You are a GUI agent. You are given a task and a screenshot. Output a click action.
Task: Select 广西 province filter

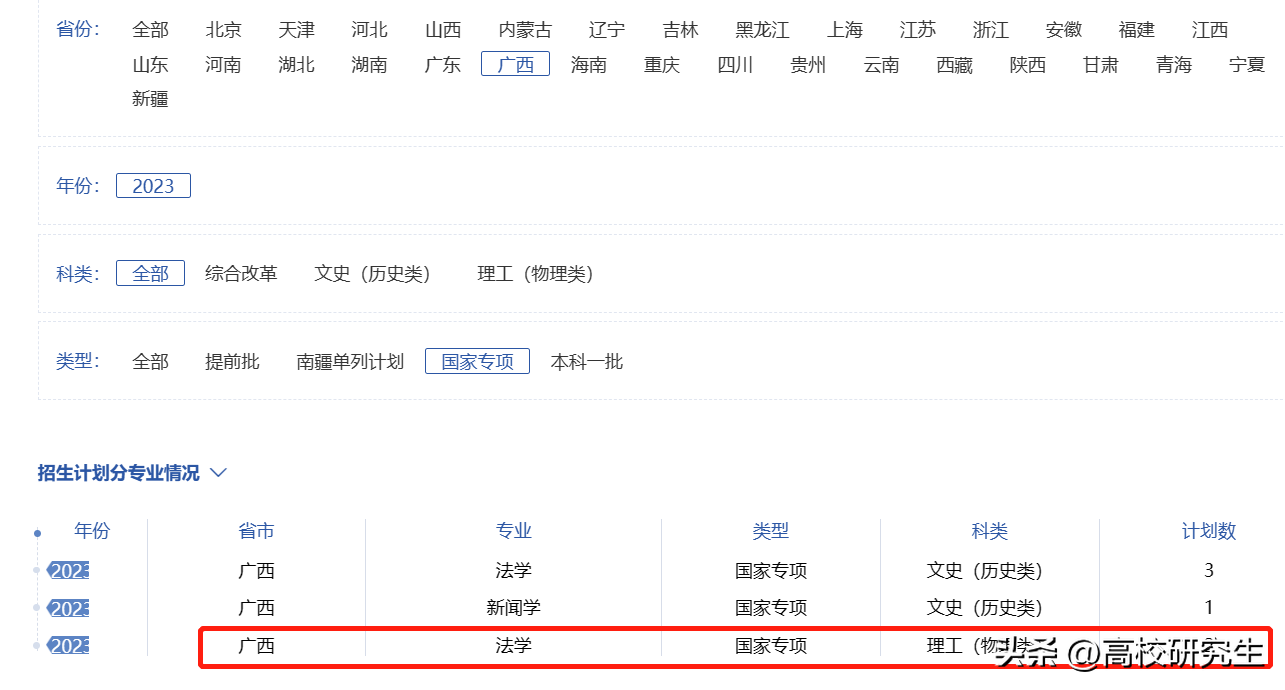pos(515,65)
